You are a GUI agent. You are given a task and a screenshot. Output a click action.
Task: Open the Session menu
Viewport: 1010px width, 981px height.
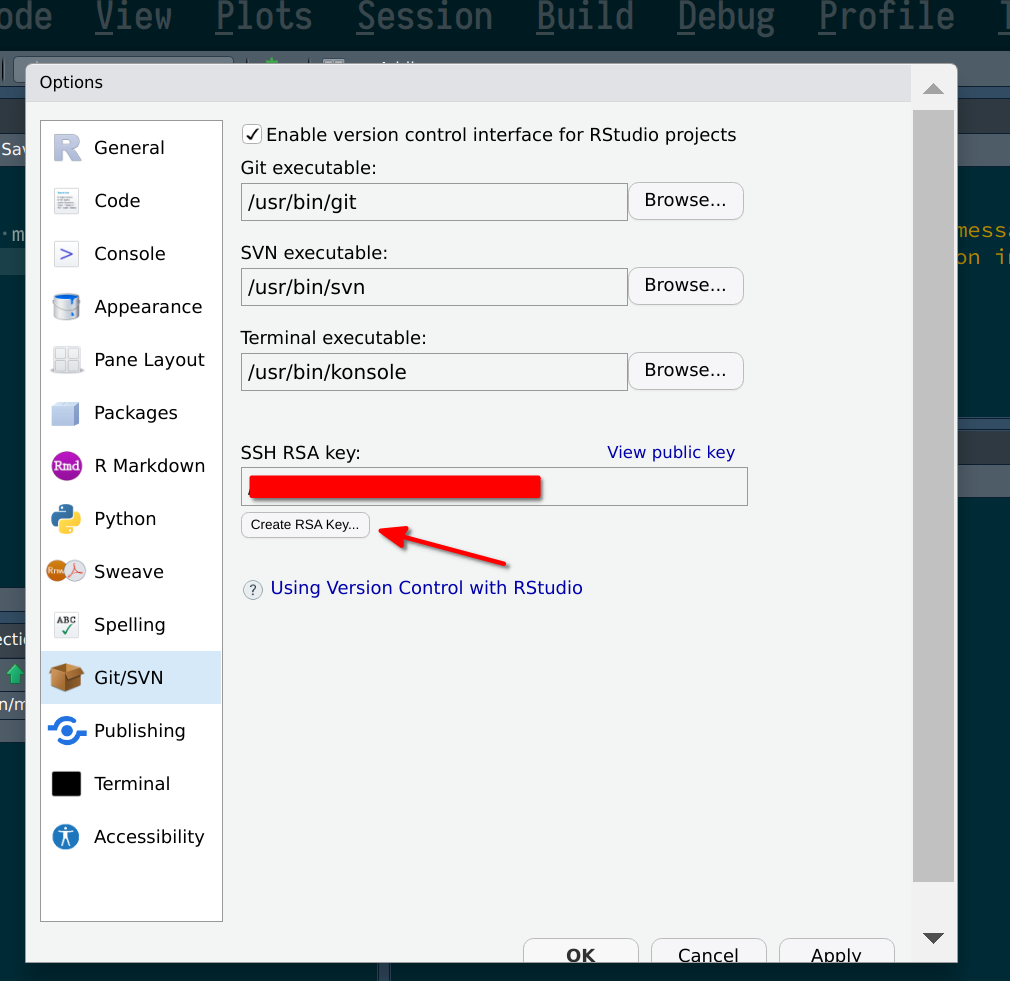pyautogui.click(x=425, y=15)
